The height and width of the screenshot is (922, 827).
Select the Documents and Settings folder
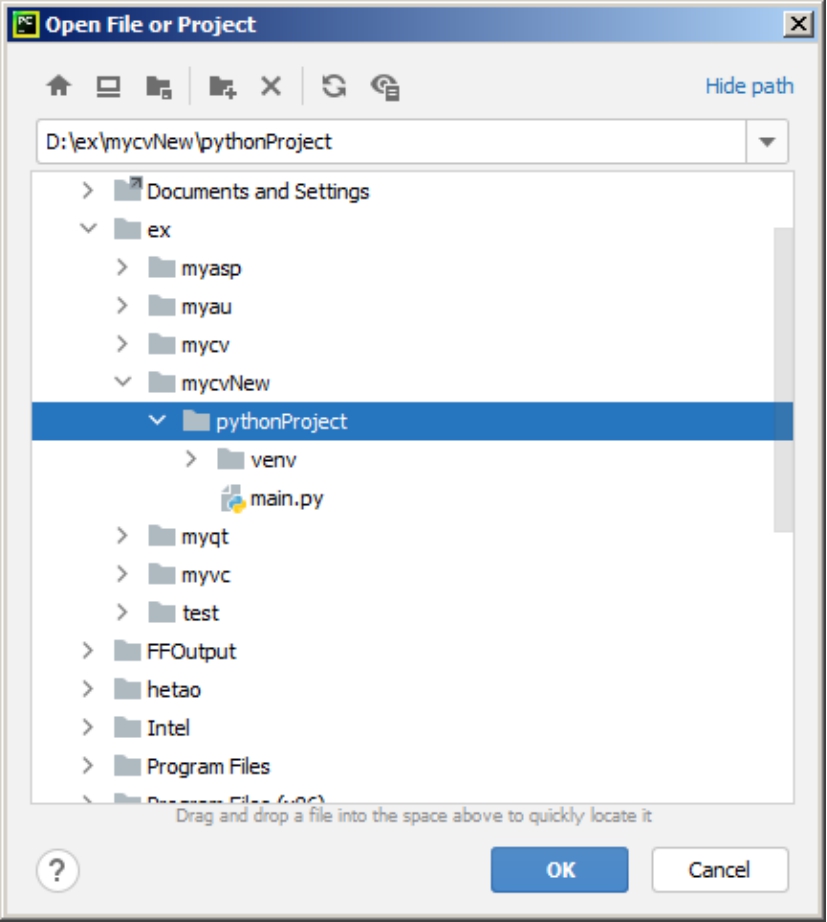(x=257, y=191)
